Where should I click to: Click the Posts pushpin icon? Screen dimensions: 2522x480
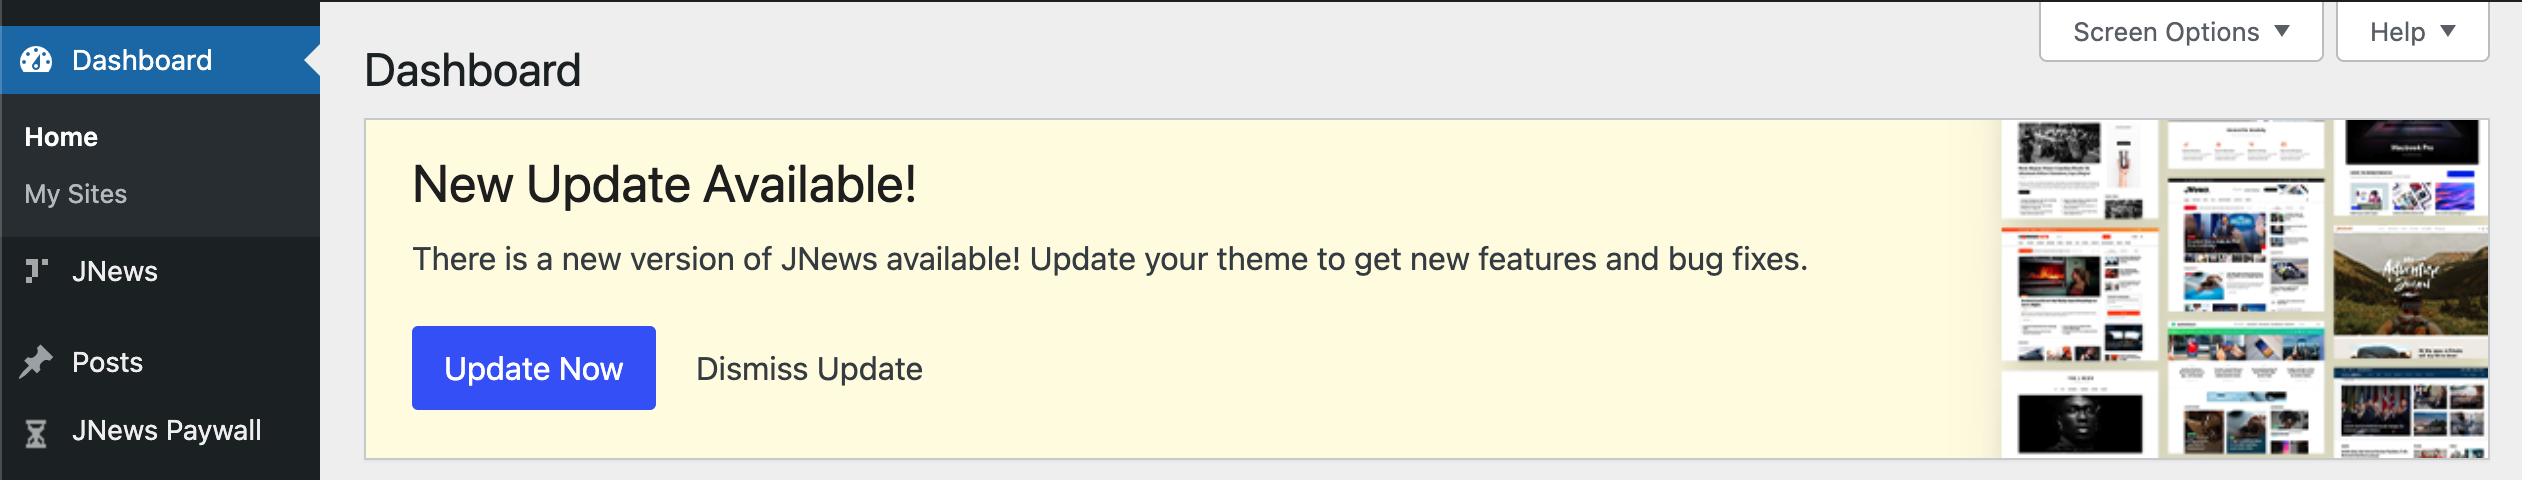click(36, 362)
